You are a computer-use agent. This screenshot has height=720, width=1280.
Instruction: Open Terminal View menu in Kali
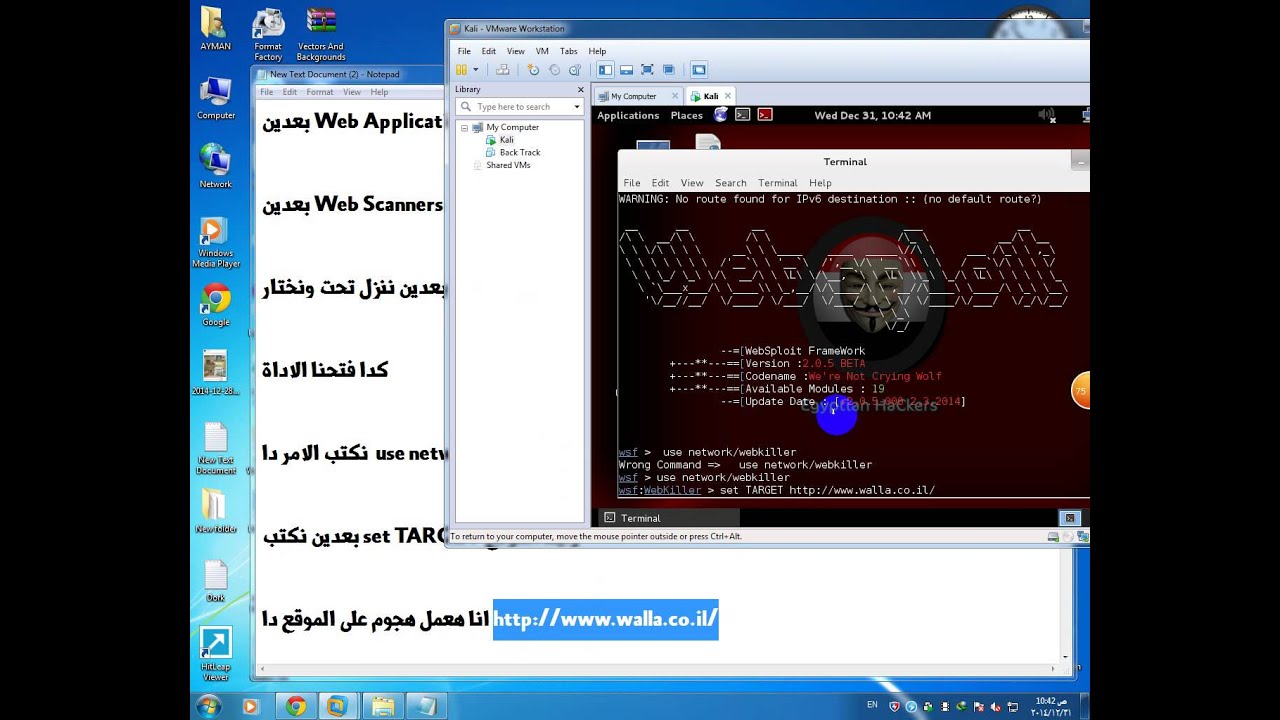coord(692,183)
